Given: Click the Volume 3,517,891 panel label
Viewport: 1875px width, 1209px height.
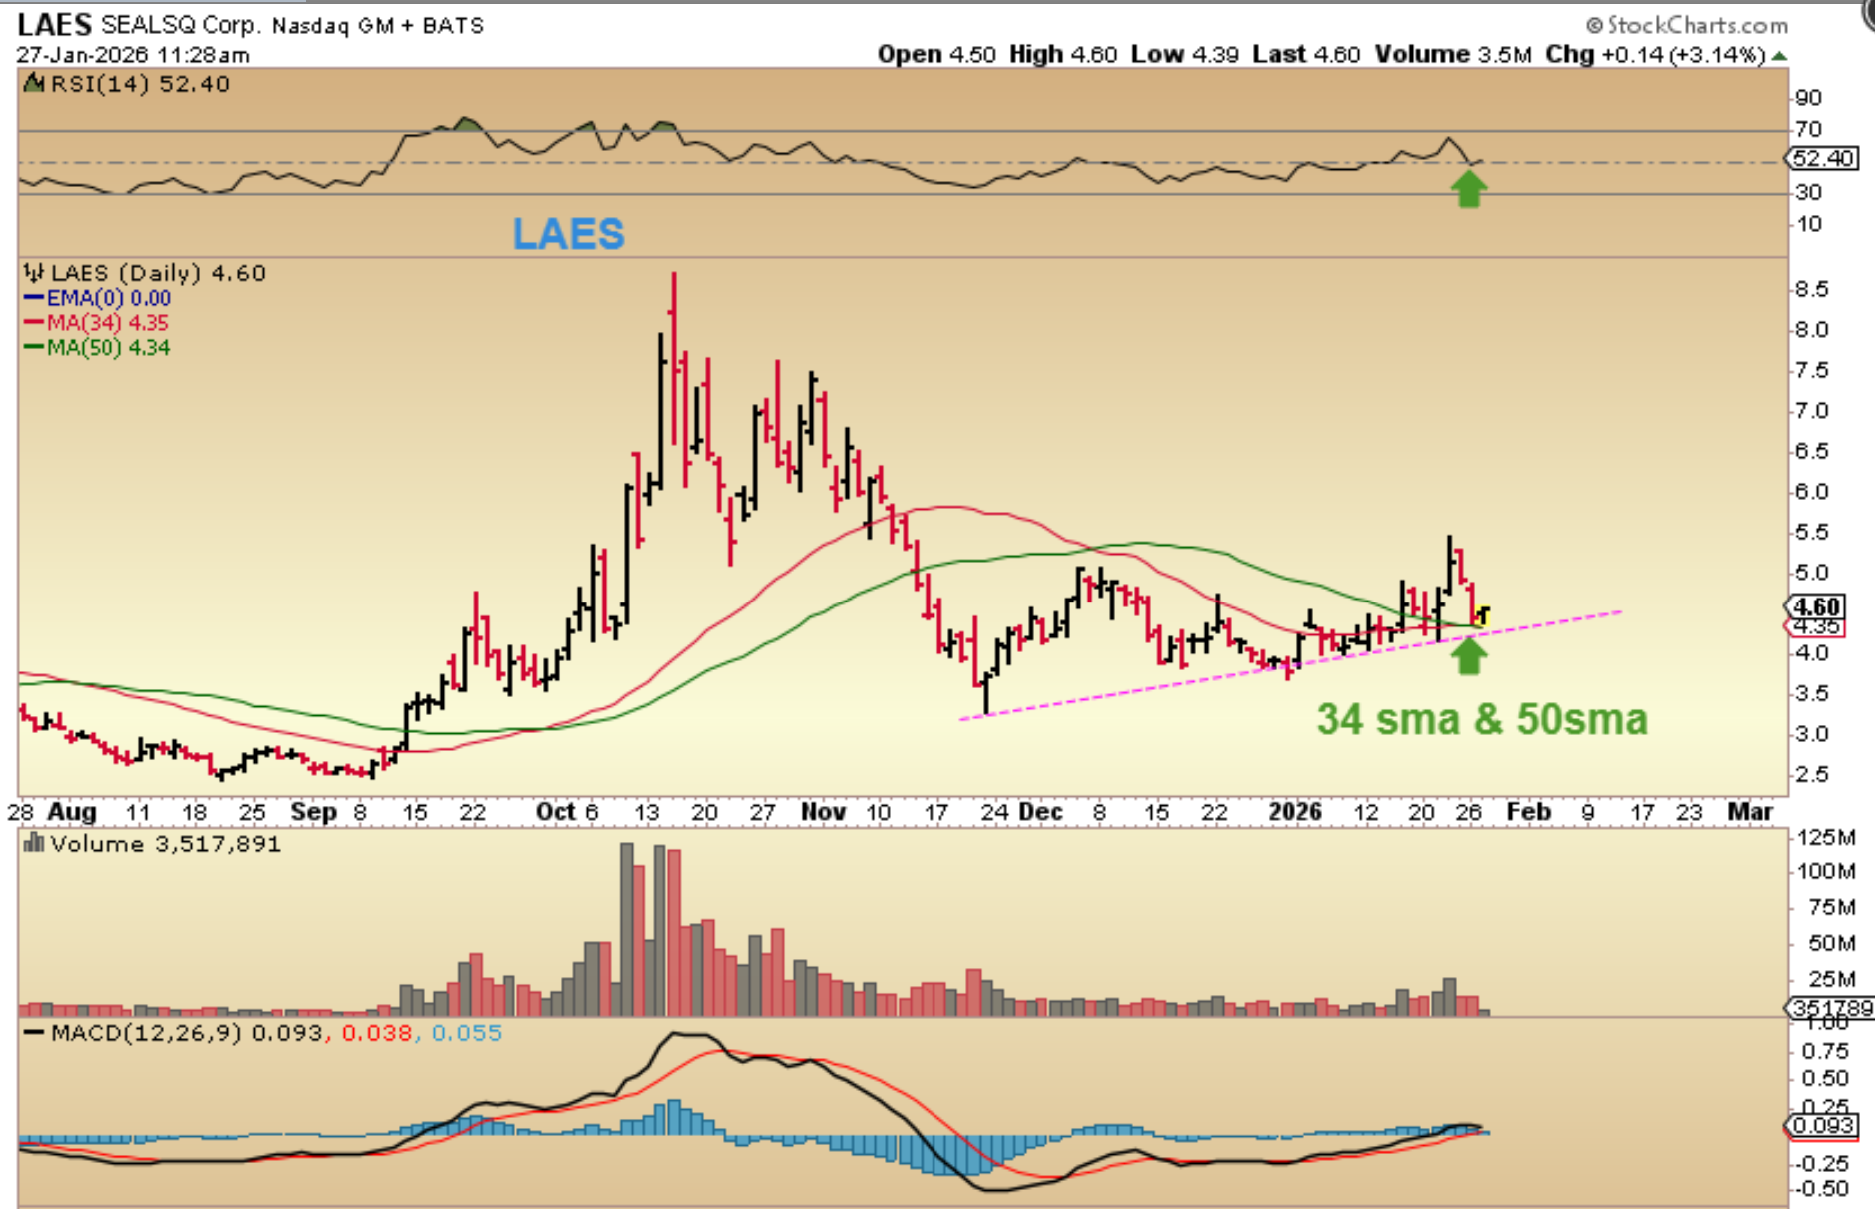Looking at the screenshot, I should (166, 844).
